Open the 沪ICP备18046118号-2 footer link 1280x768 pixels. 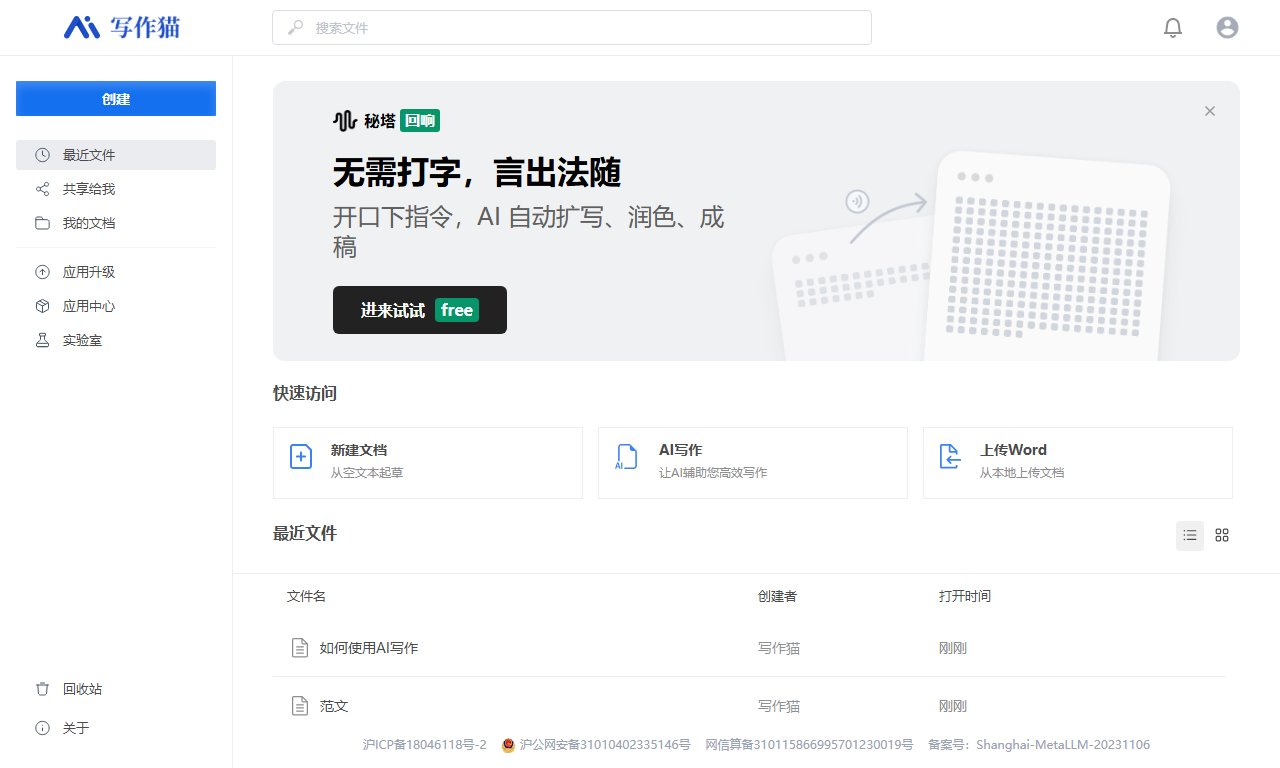click(x=425, y=745)
